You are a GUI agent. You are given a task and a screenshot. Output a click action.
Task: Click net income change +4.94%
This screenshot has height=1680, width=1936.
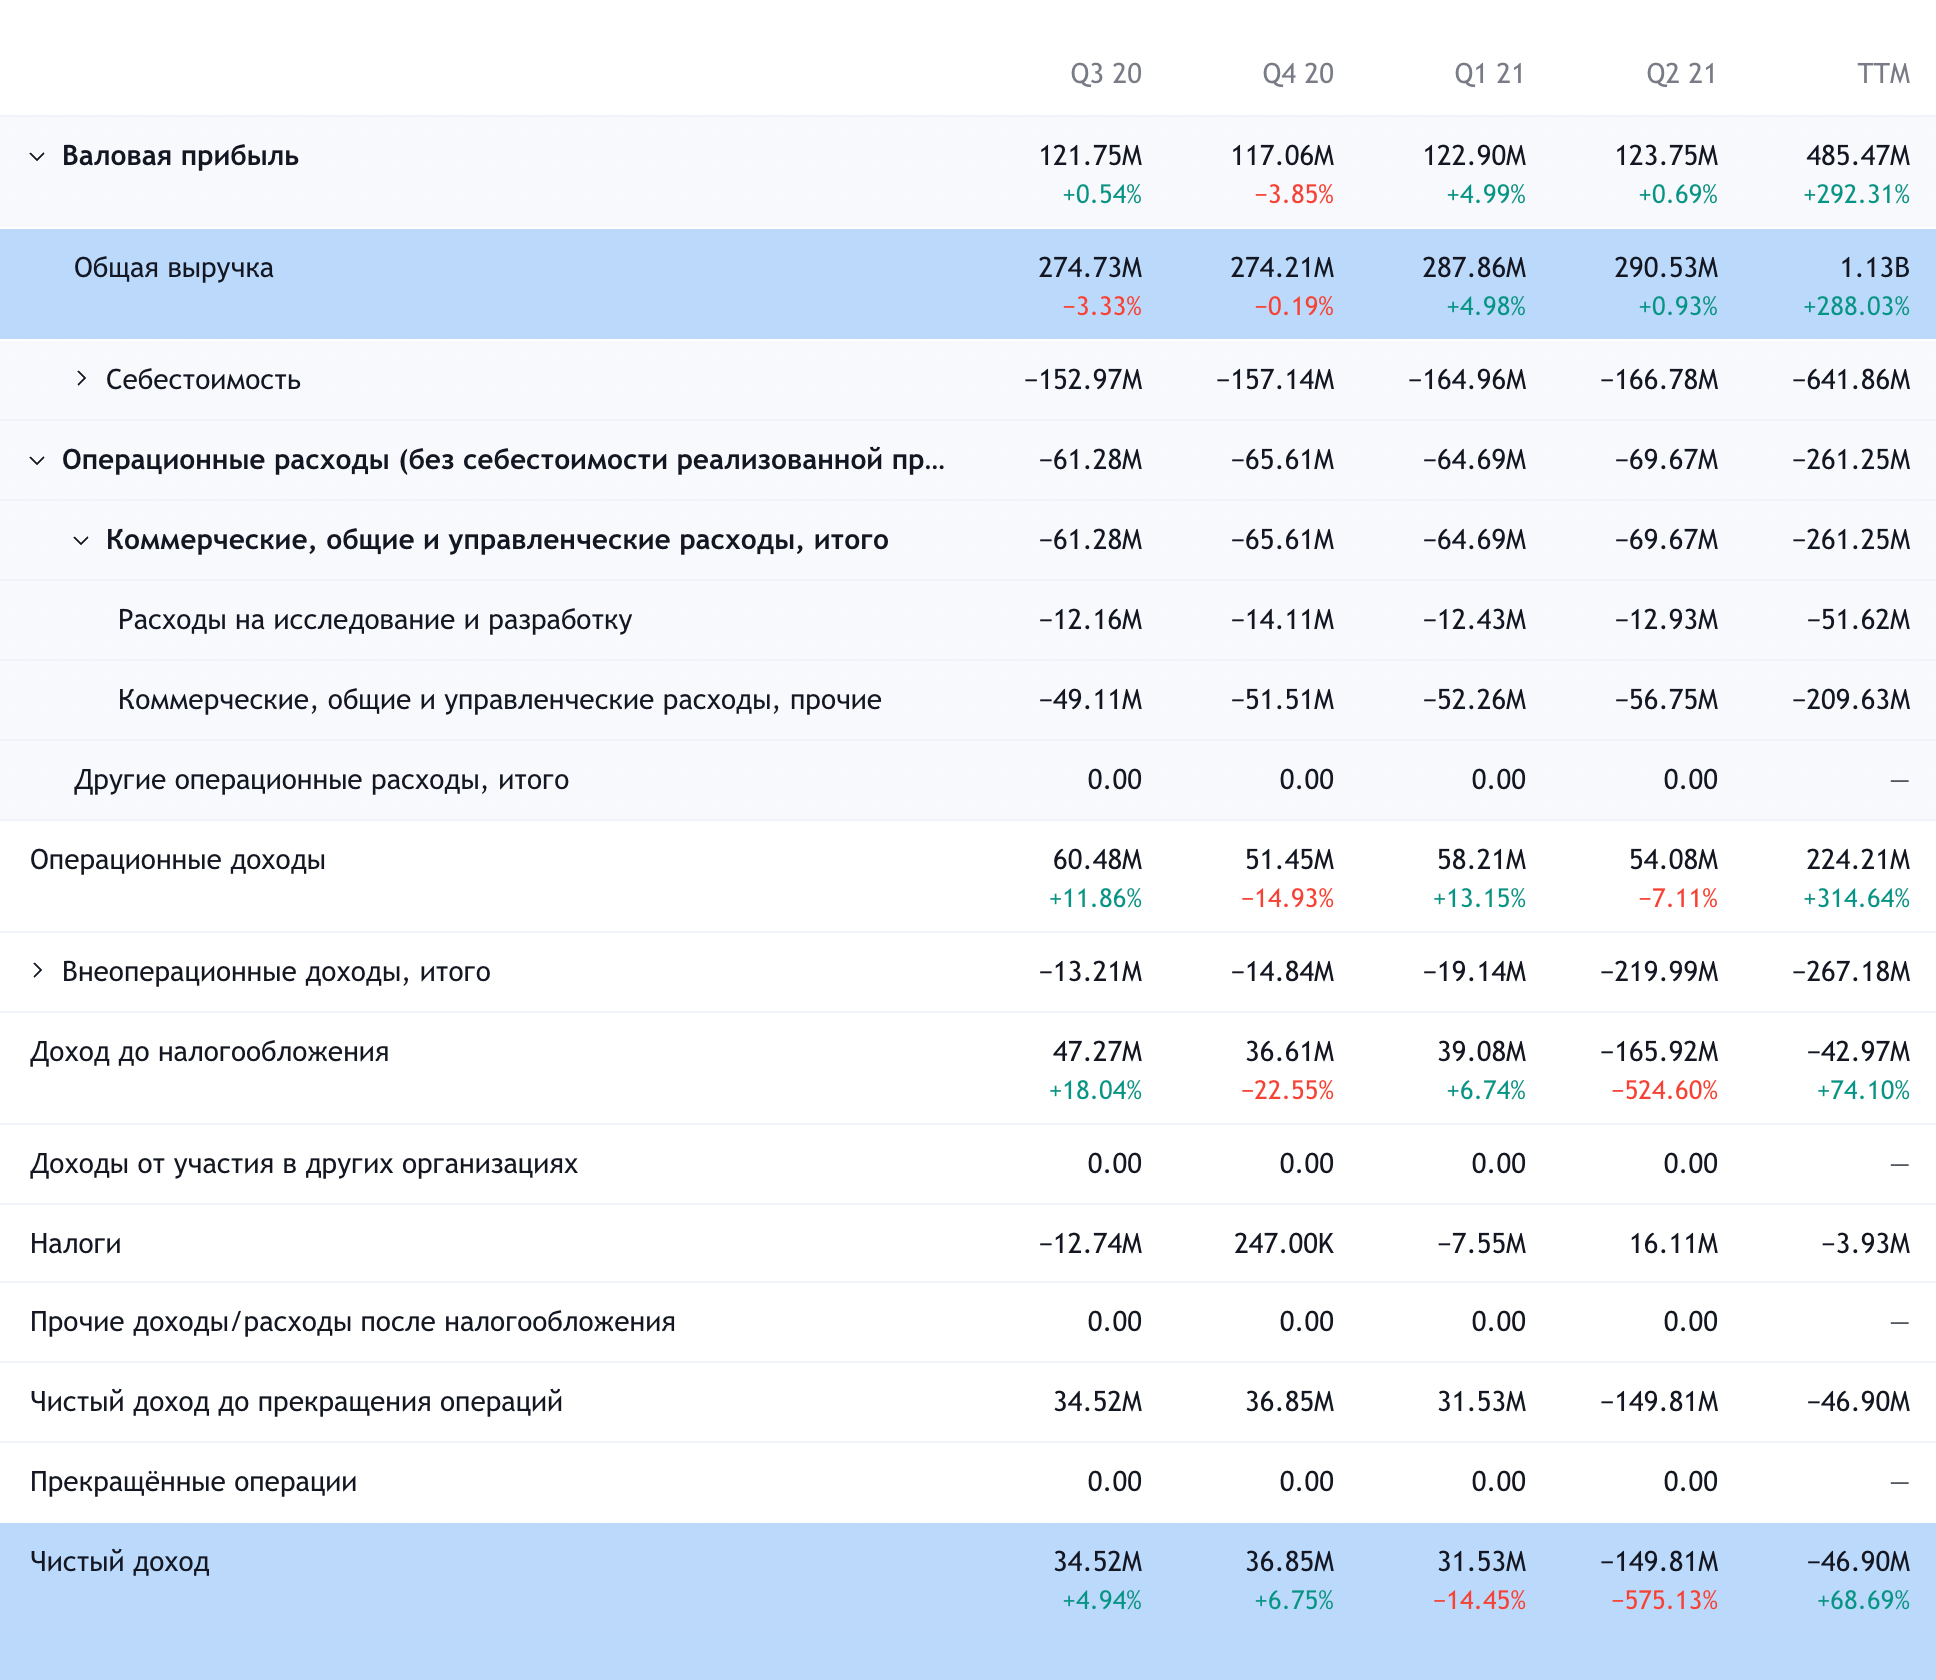tap(1102, 1600)
